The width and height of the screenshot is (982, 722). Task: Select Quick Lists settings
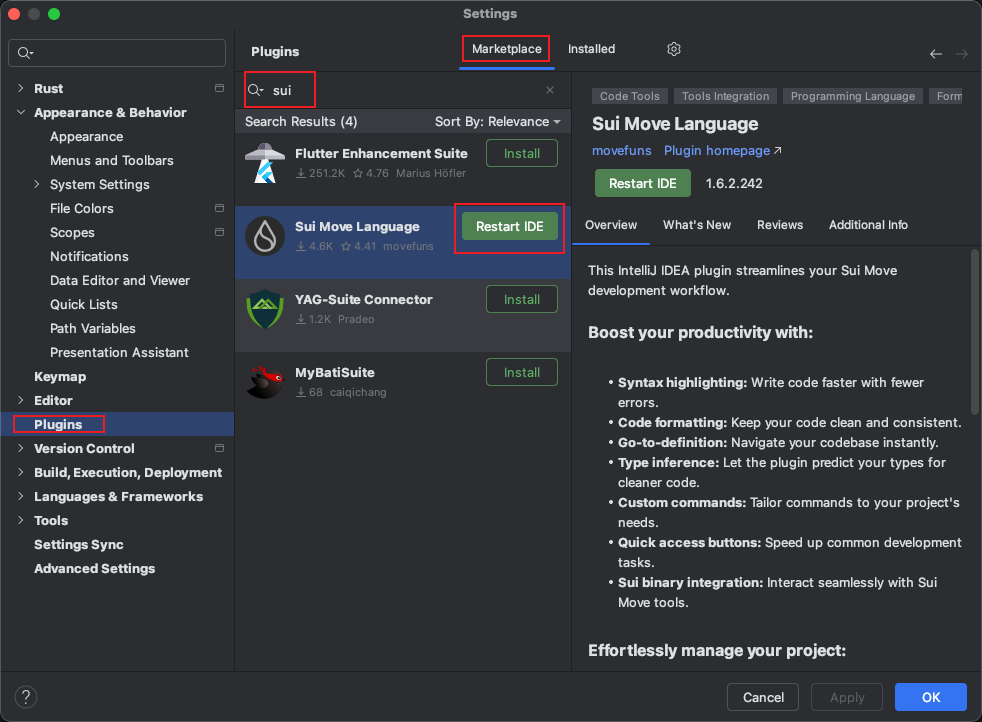[x=83, y=304]
